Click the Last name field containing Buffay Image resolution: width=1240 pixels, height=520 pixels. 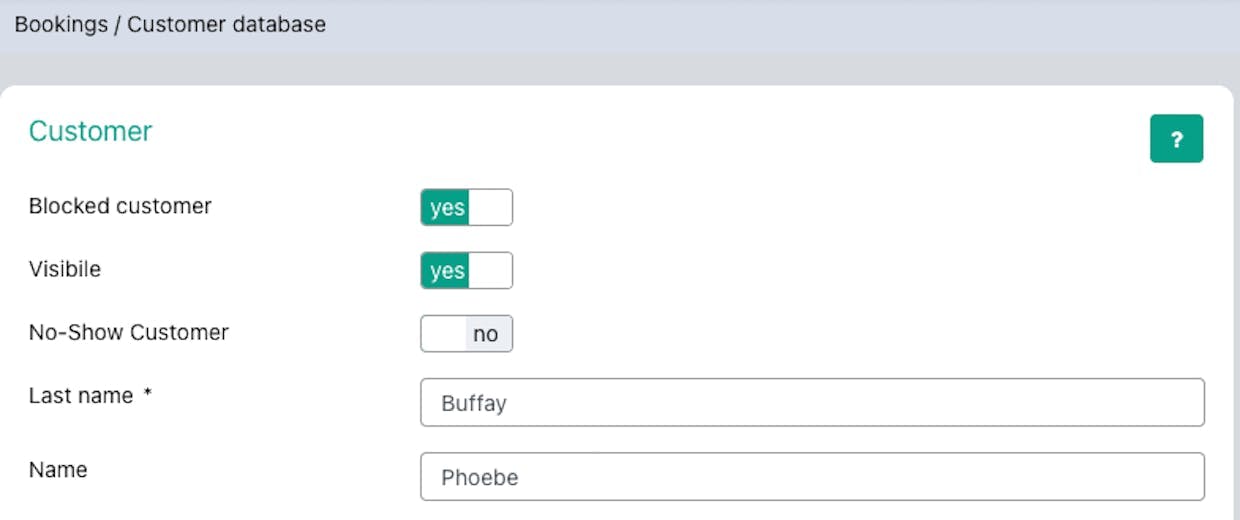coord(812,403)
